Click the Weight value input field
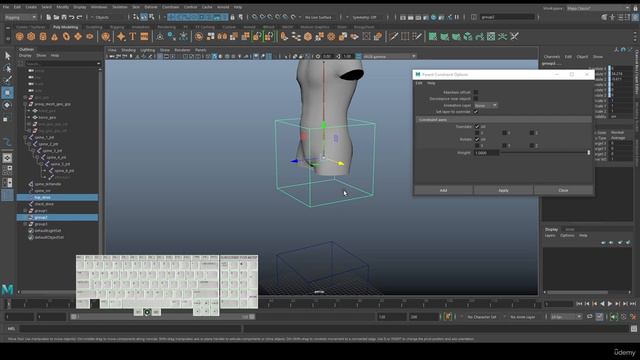 pyautogui.click(x=486, y=152)
